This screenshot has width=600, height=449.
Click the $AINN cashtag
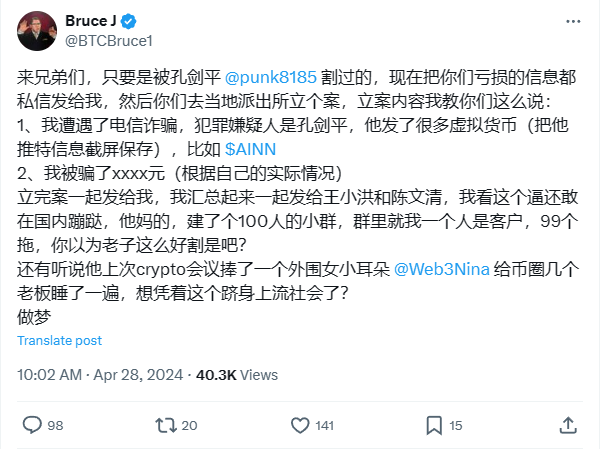click(x=250, y=149)
